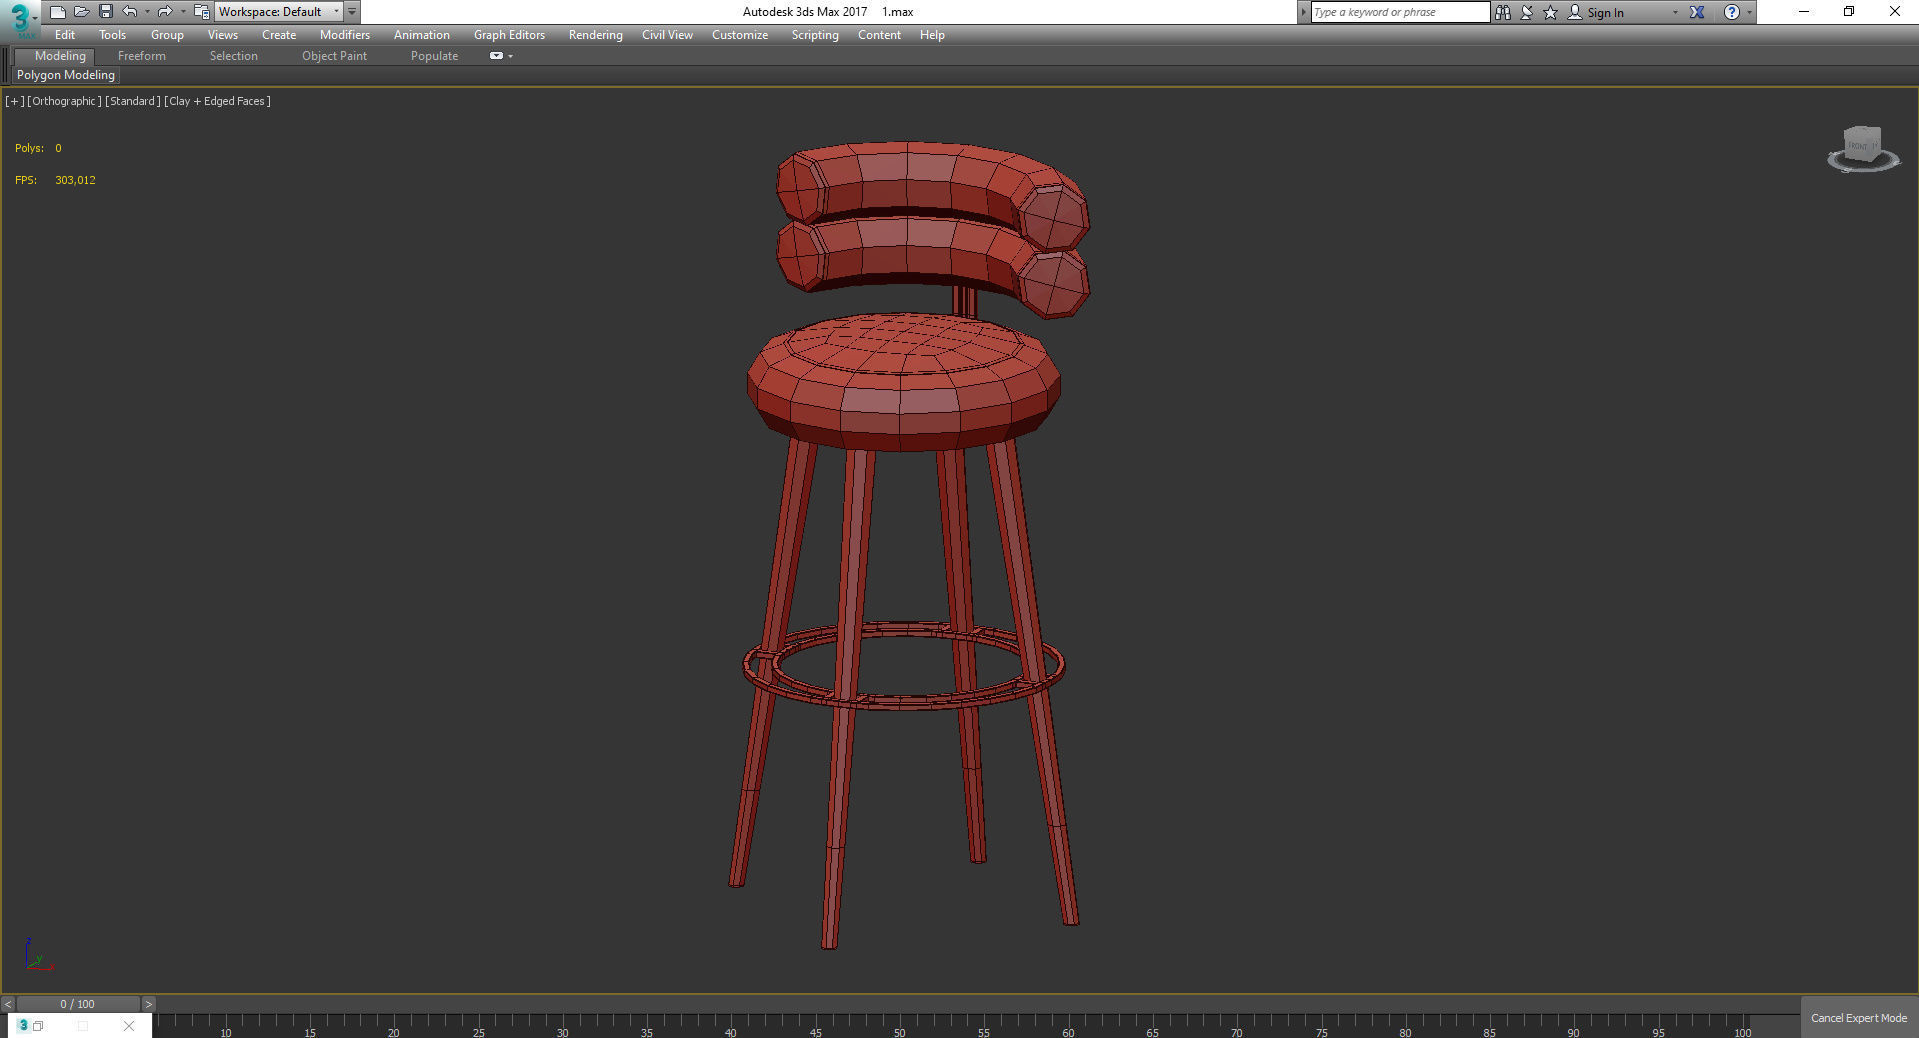Switch to the Selection ribbon tab
Screen dimensions: 1919x1038
[233, 56]
